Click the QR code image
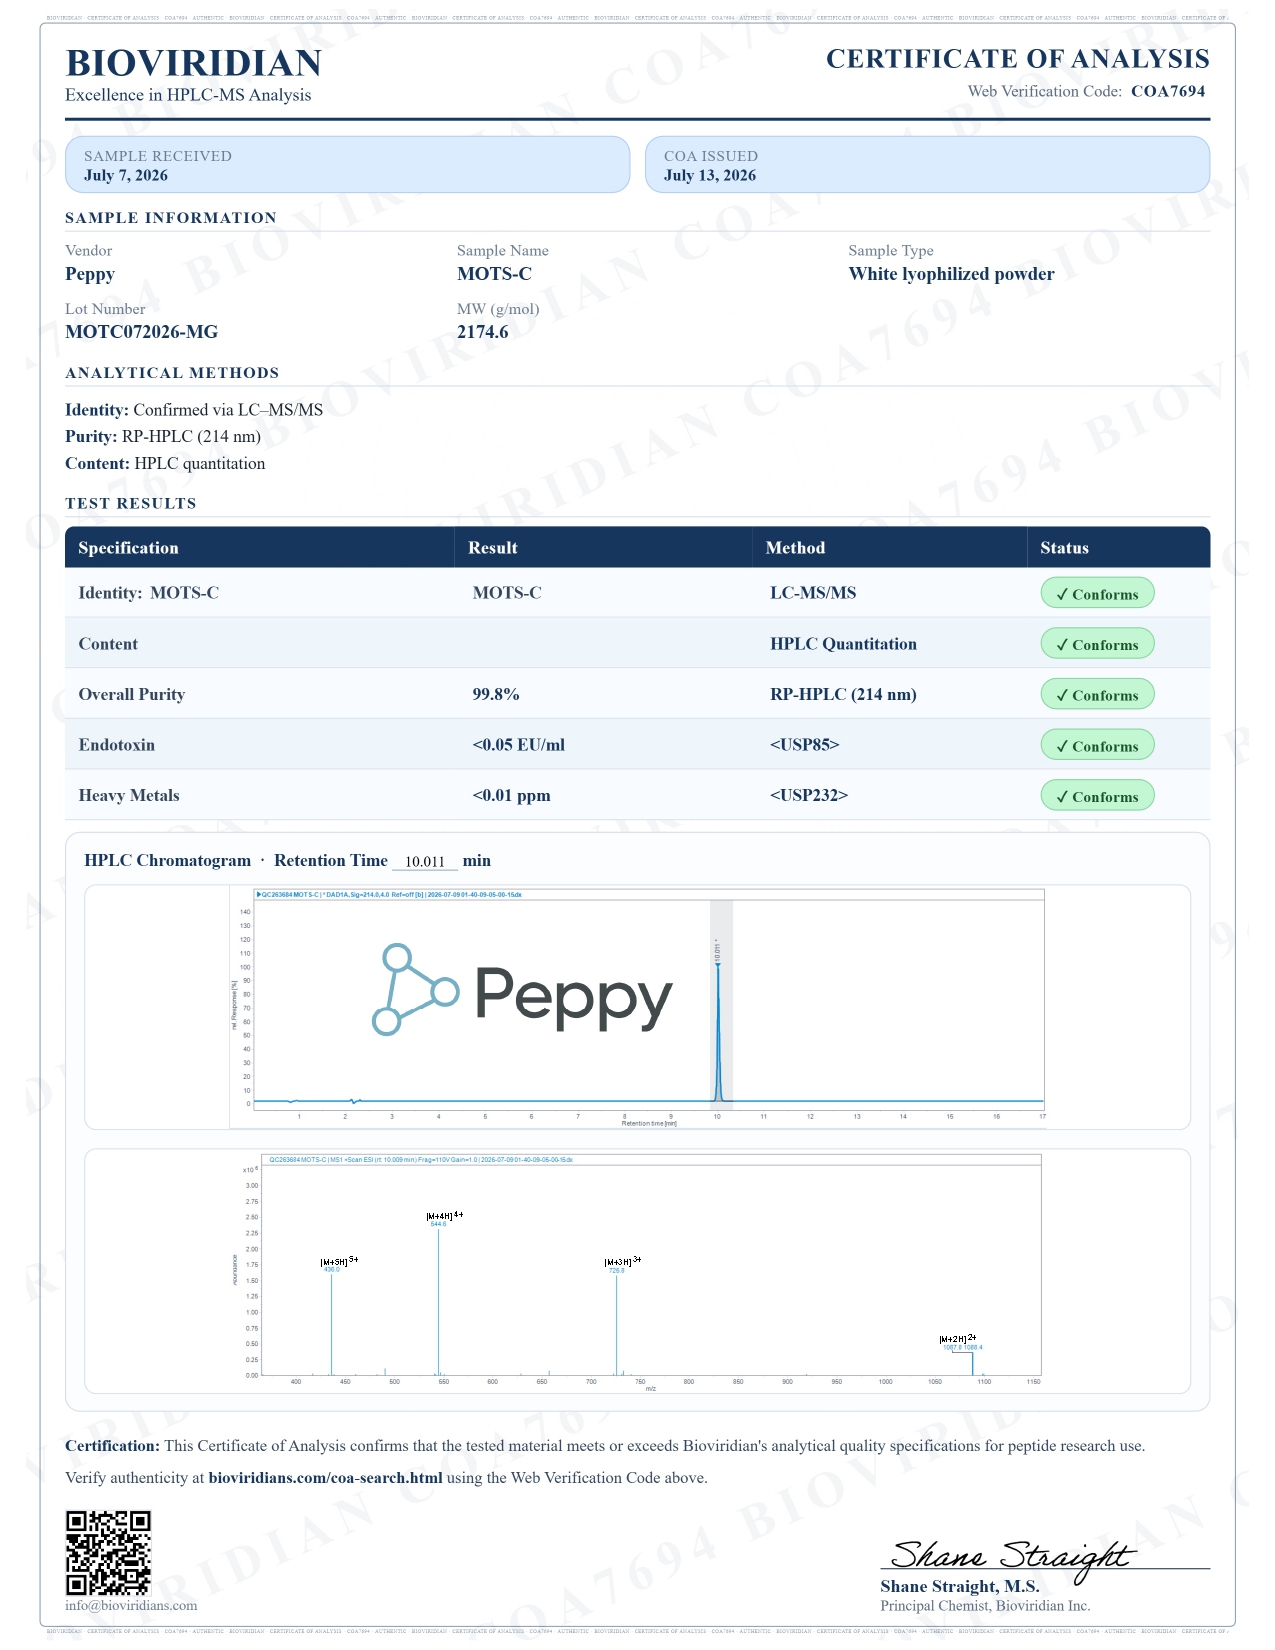Screen dimensions: 1275x1650 pyautogui.click(x=108, y=1552)
